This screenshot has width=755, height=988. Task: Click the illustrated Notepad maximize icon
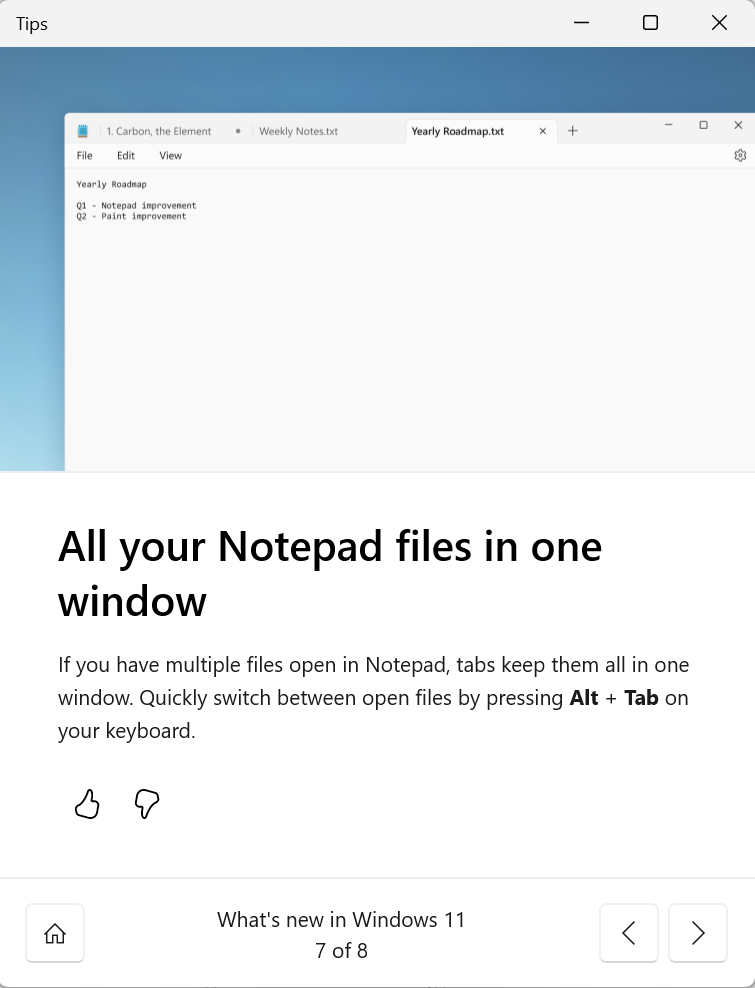click(703, 125)
